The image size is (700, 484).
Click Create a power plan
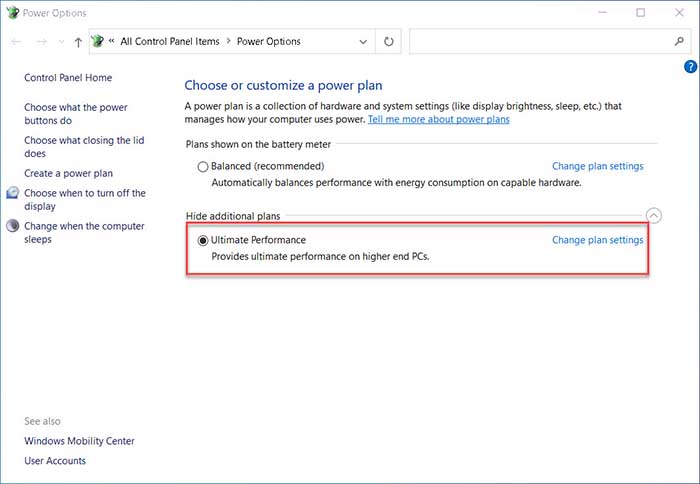(x=68, y=173)
